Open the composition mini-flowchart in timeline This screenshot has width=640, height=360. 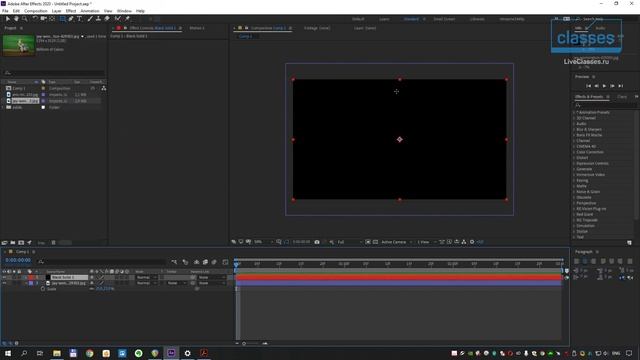pyautogui.click(x=174, y=262)
